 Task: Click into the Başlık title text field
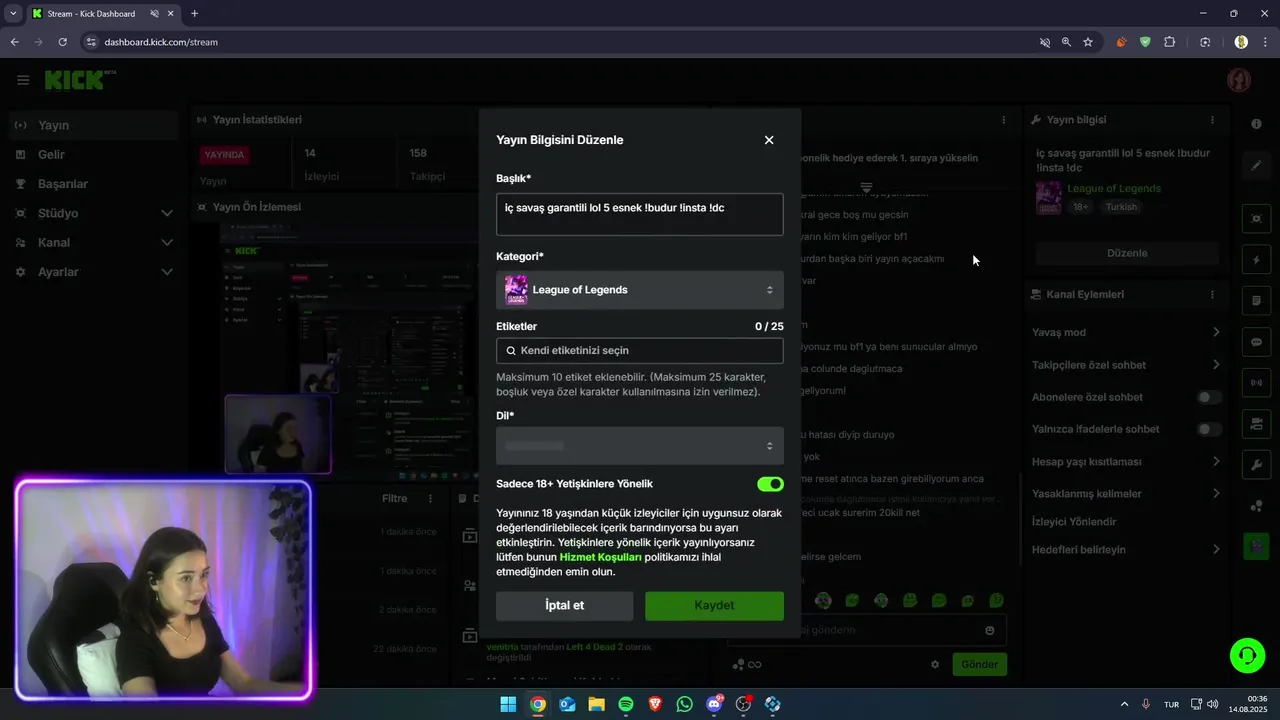coord(640,214)
